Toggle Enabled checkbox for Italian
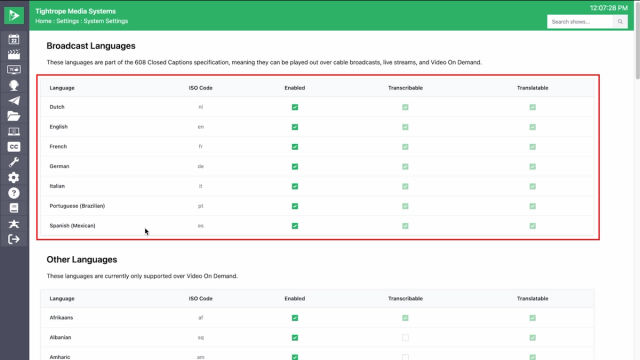 295,187
